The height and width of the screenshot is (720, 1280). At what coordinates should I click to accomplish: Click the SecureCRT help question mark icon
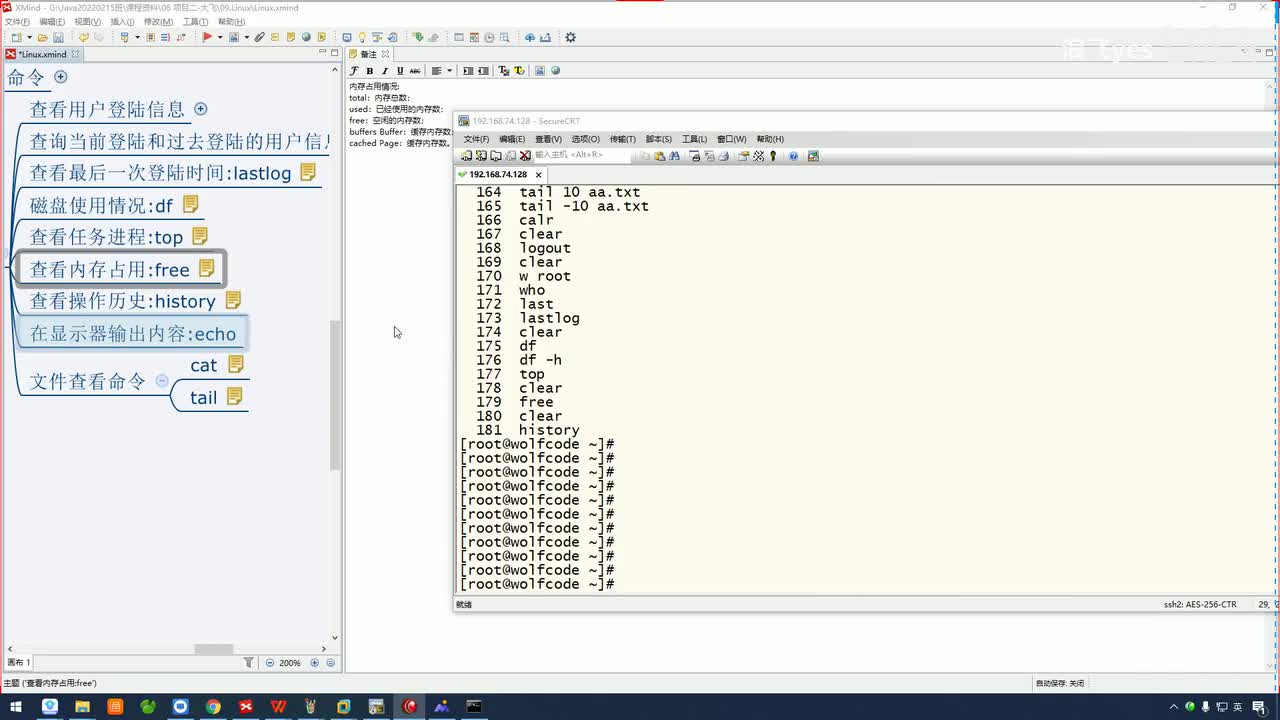pyautogui.click(x=793, y=156)
